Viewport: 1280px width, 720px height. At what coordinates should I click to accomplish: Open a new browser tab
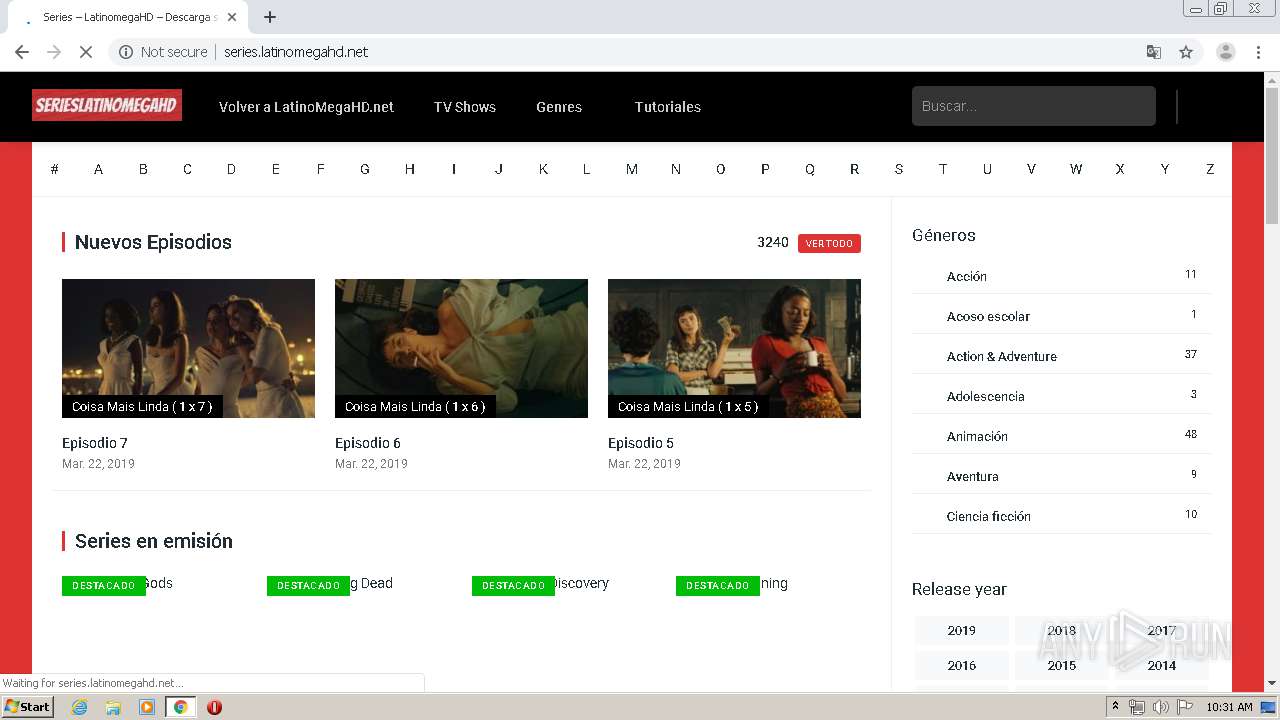pos(269,17)
